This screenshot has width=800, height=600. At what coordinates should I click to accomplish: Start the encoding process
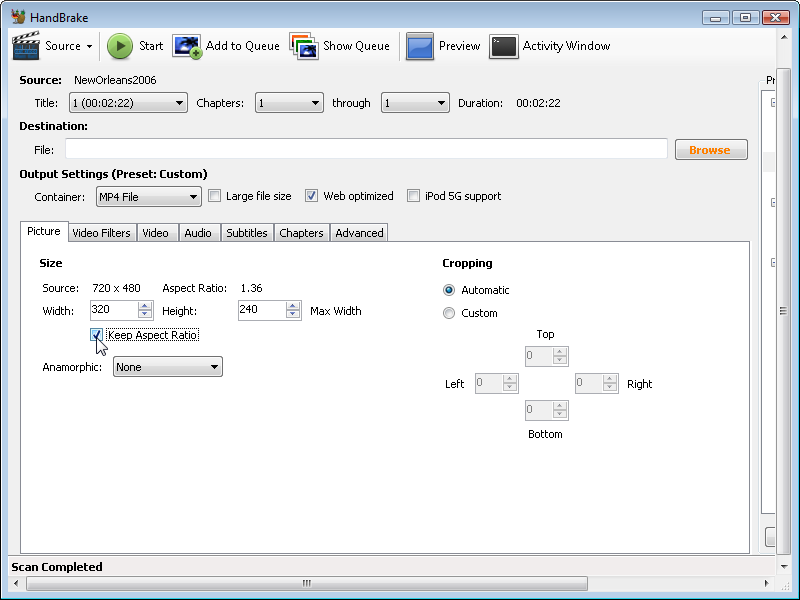pos(135,46)
